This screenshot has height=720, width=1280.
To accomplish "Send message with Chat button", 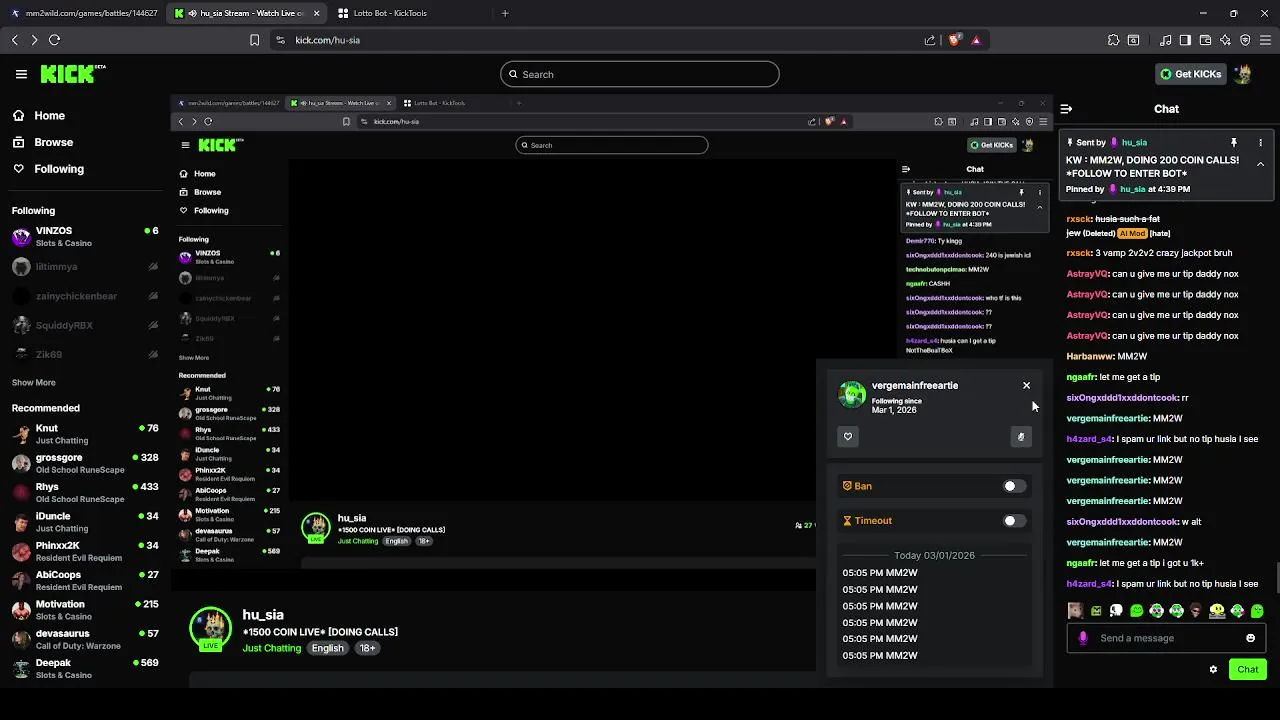I will [1248, 670].
